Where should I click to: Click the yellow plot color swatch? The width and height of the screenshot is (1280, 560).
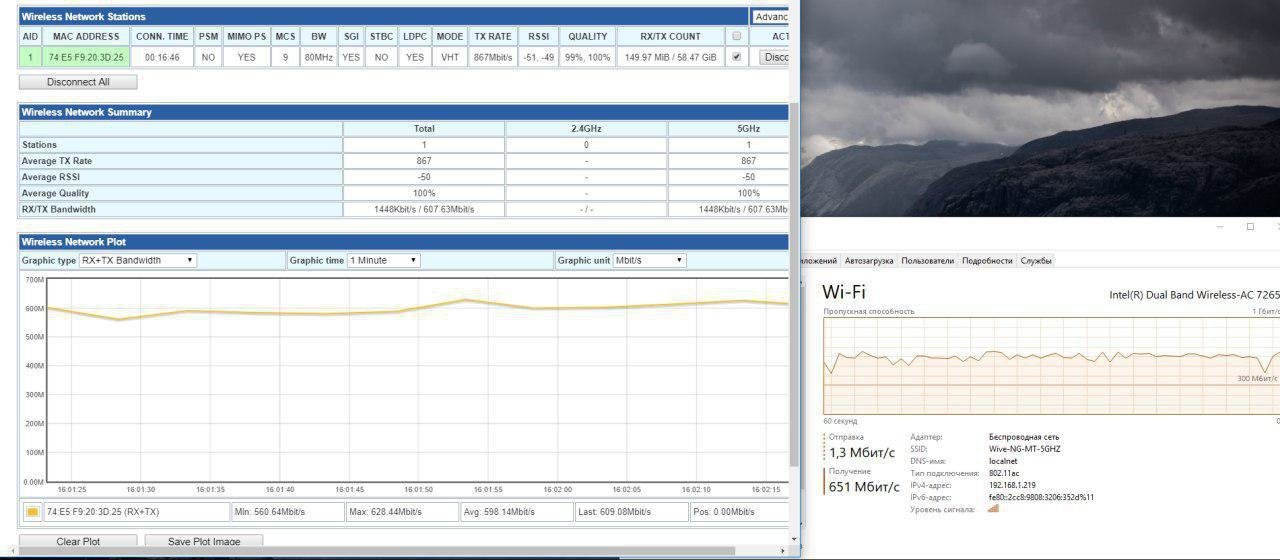click(32, 512)
